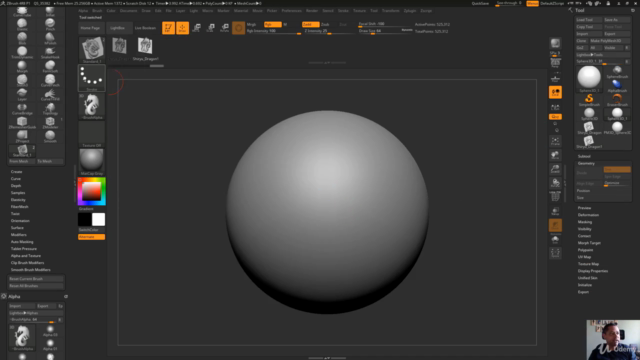Click the LightBox button

[118, 28]
